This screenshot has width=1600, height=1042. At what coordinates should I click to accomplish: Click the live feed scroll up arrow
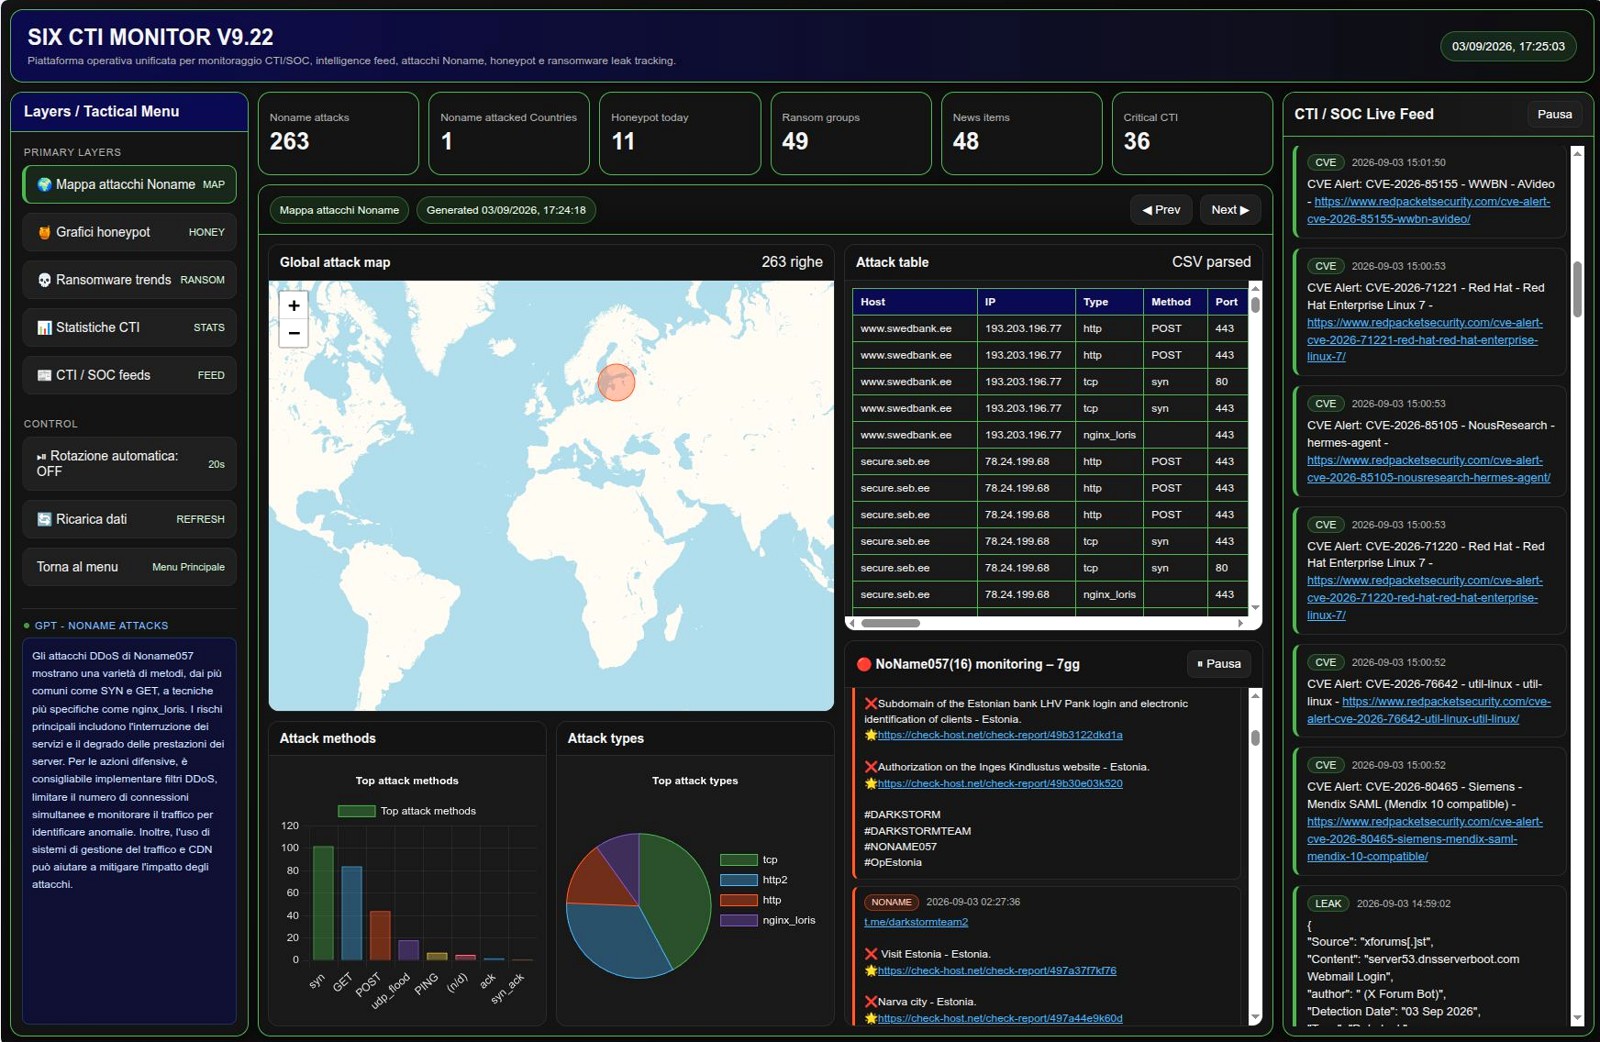[x=1577, y=153]
